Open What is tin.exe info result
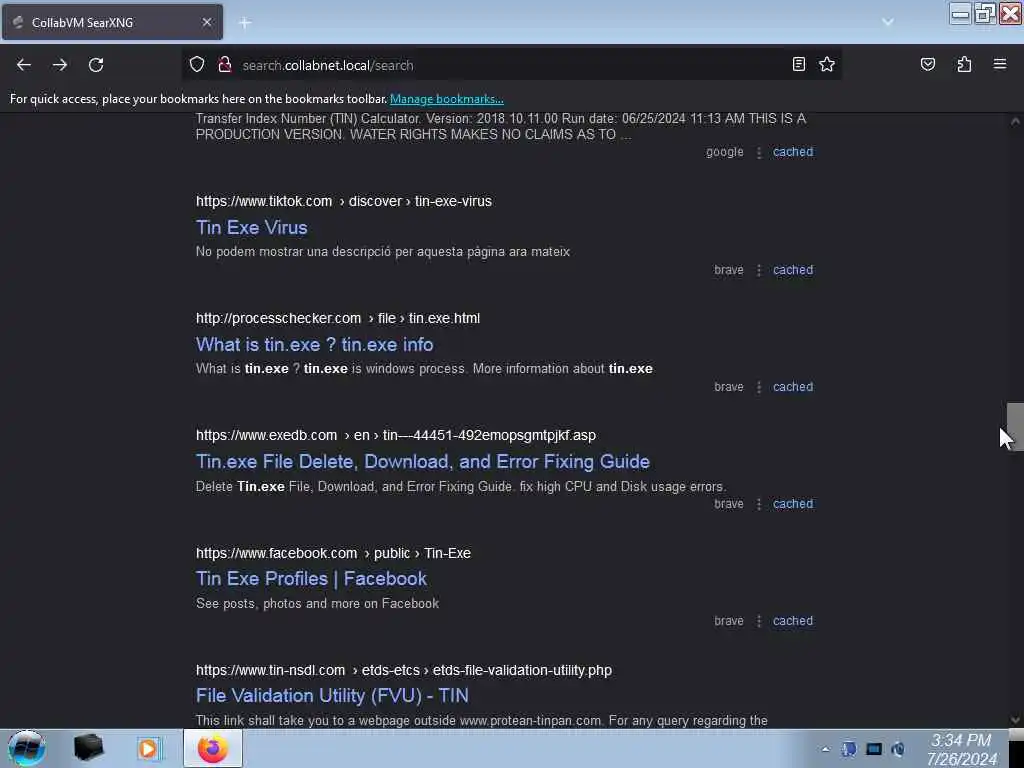Screen dimensions: 1024x768 pyautogui.click(x=314, y=344)
